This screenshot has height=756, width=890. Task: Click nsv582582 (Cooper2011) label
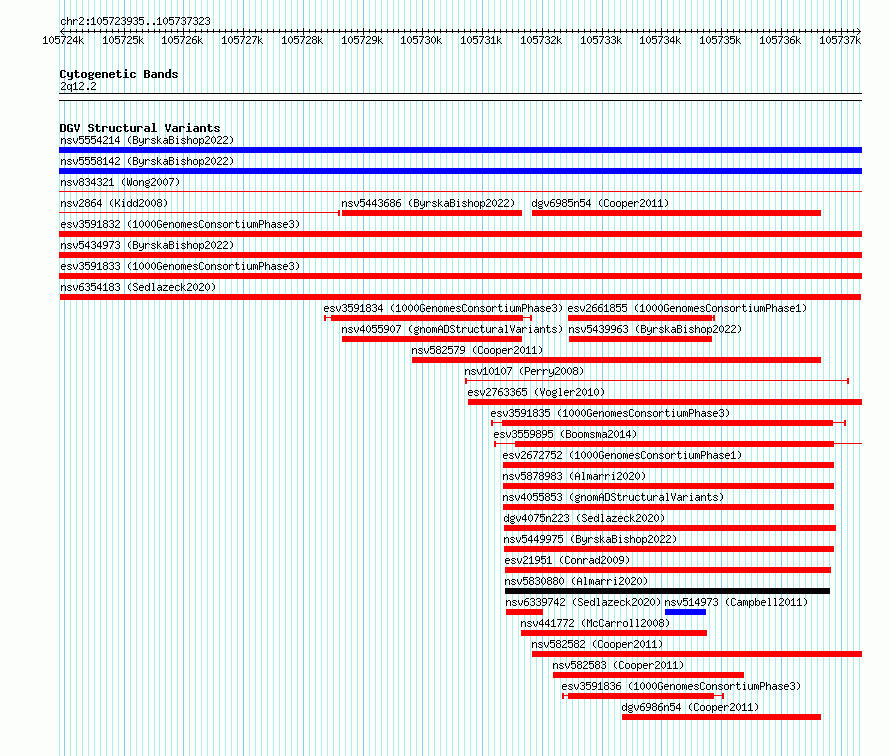[597, 644]
